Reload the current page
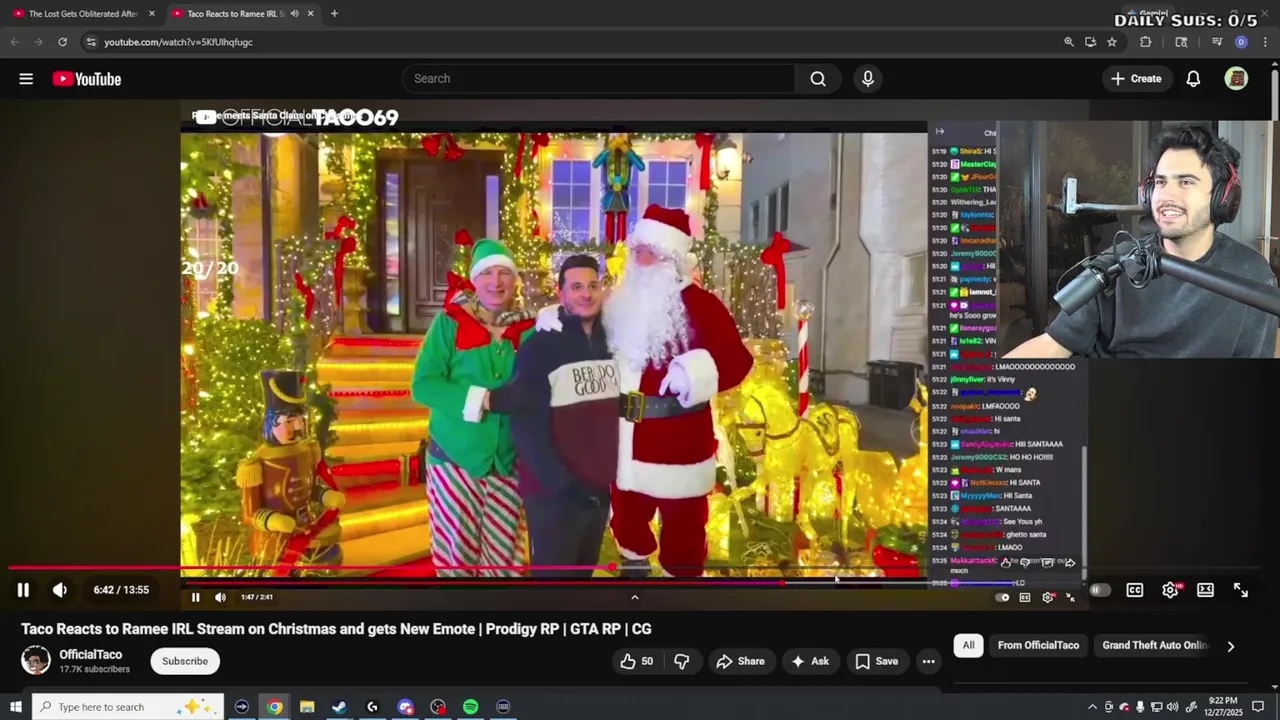 click(x=62, y=42)
